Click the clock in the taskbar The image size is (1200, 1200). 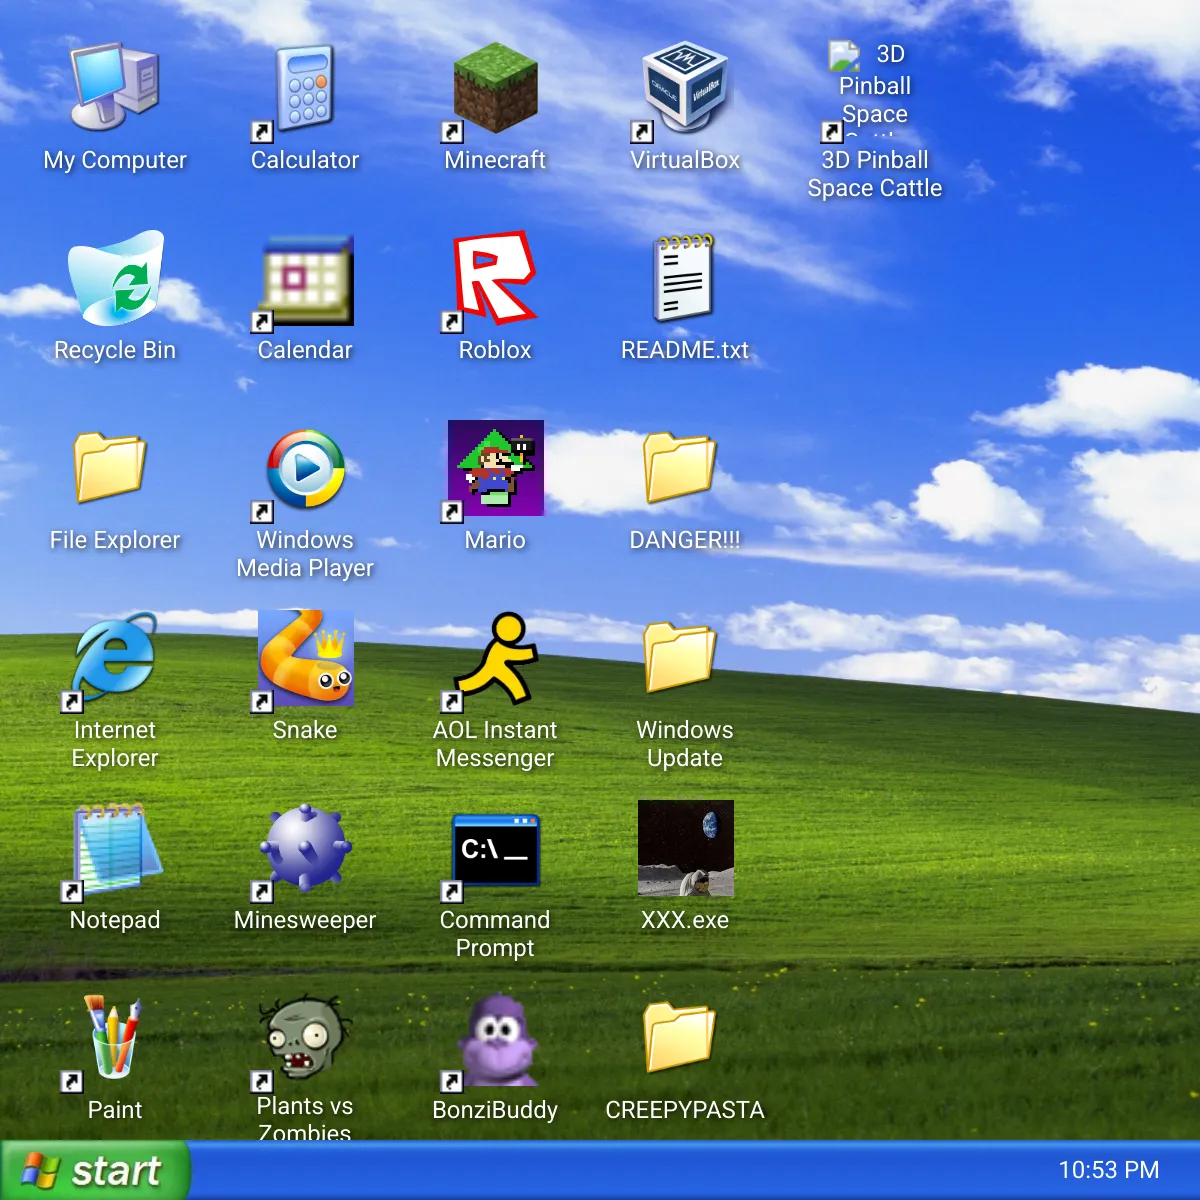coord(1110,1170)
